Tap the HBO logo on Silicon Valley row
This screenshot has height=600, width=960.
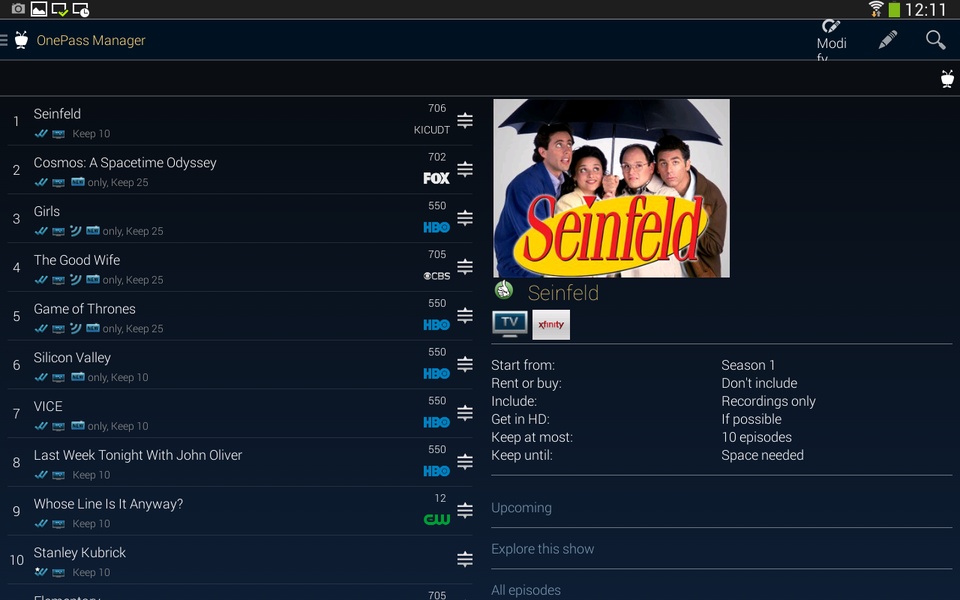[x=437, y=373]
